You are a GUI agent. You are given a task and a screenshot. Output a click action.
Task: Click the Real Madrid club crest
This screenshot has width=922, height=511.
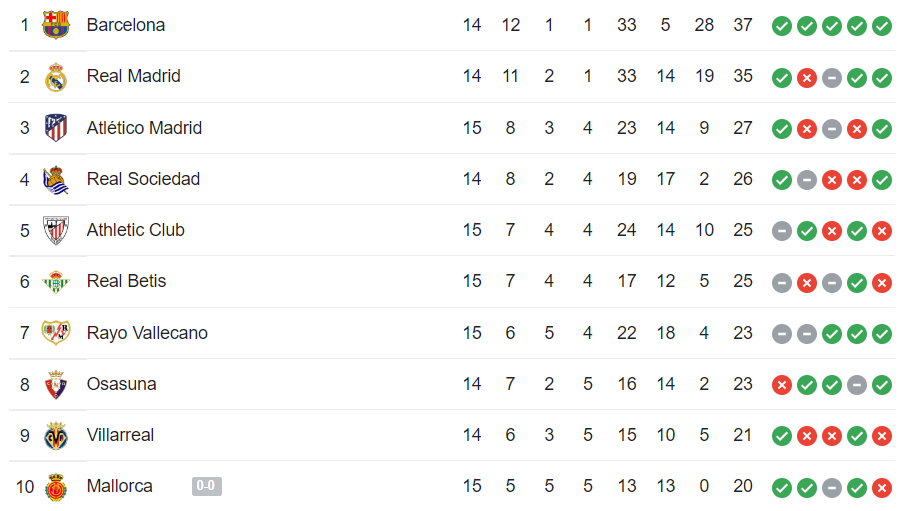pyautogui.click(x=56, y=76)
